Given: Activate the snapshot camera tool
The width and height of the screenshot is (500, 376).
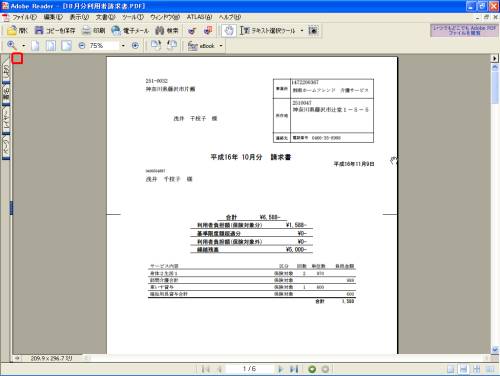Looking at the screenshot, I should (313, 31).
